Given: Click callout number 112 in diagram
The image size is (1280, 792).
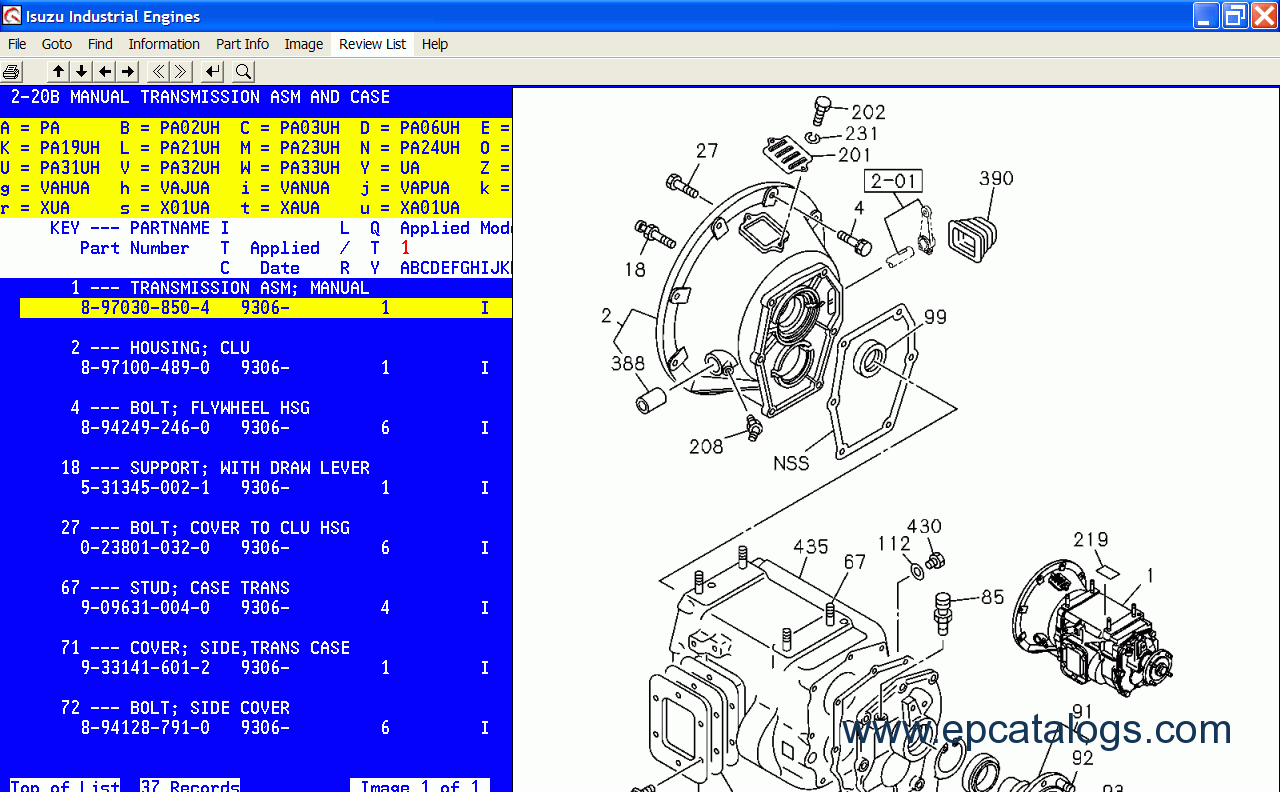Looking at the screenshot, I should tap(894, 544).
